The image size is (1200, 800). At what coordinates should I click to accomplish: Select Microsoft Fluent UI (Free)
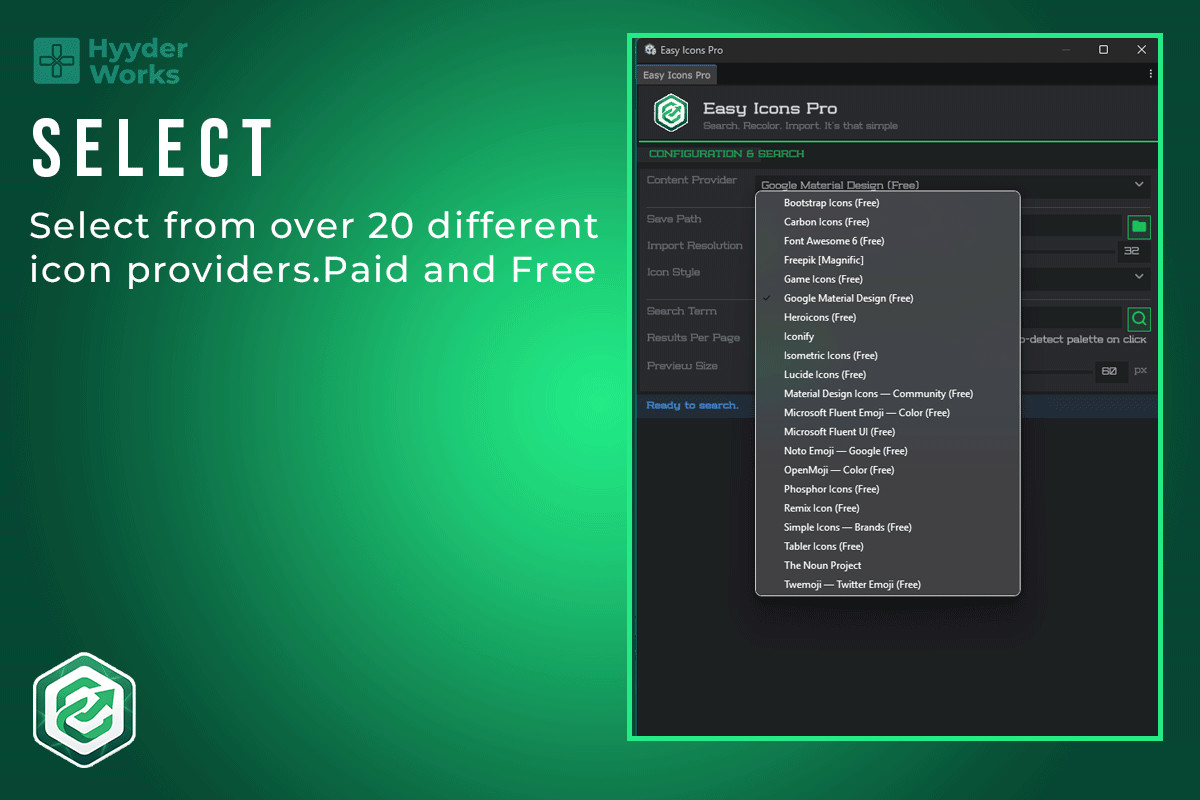pos(888,432)
